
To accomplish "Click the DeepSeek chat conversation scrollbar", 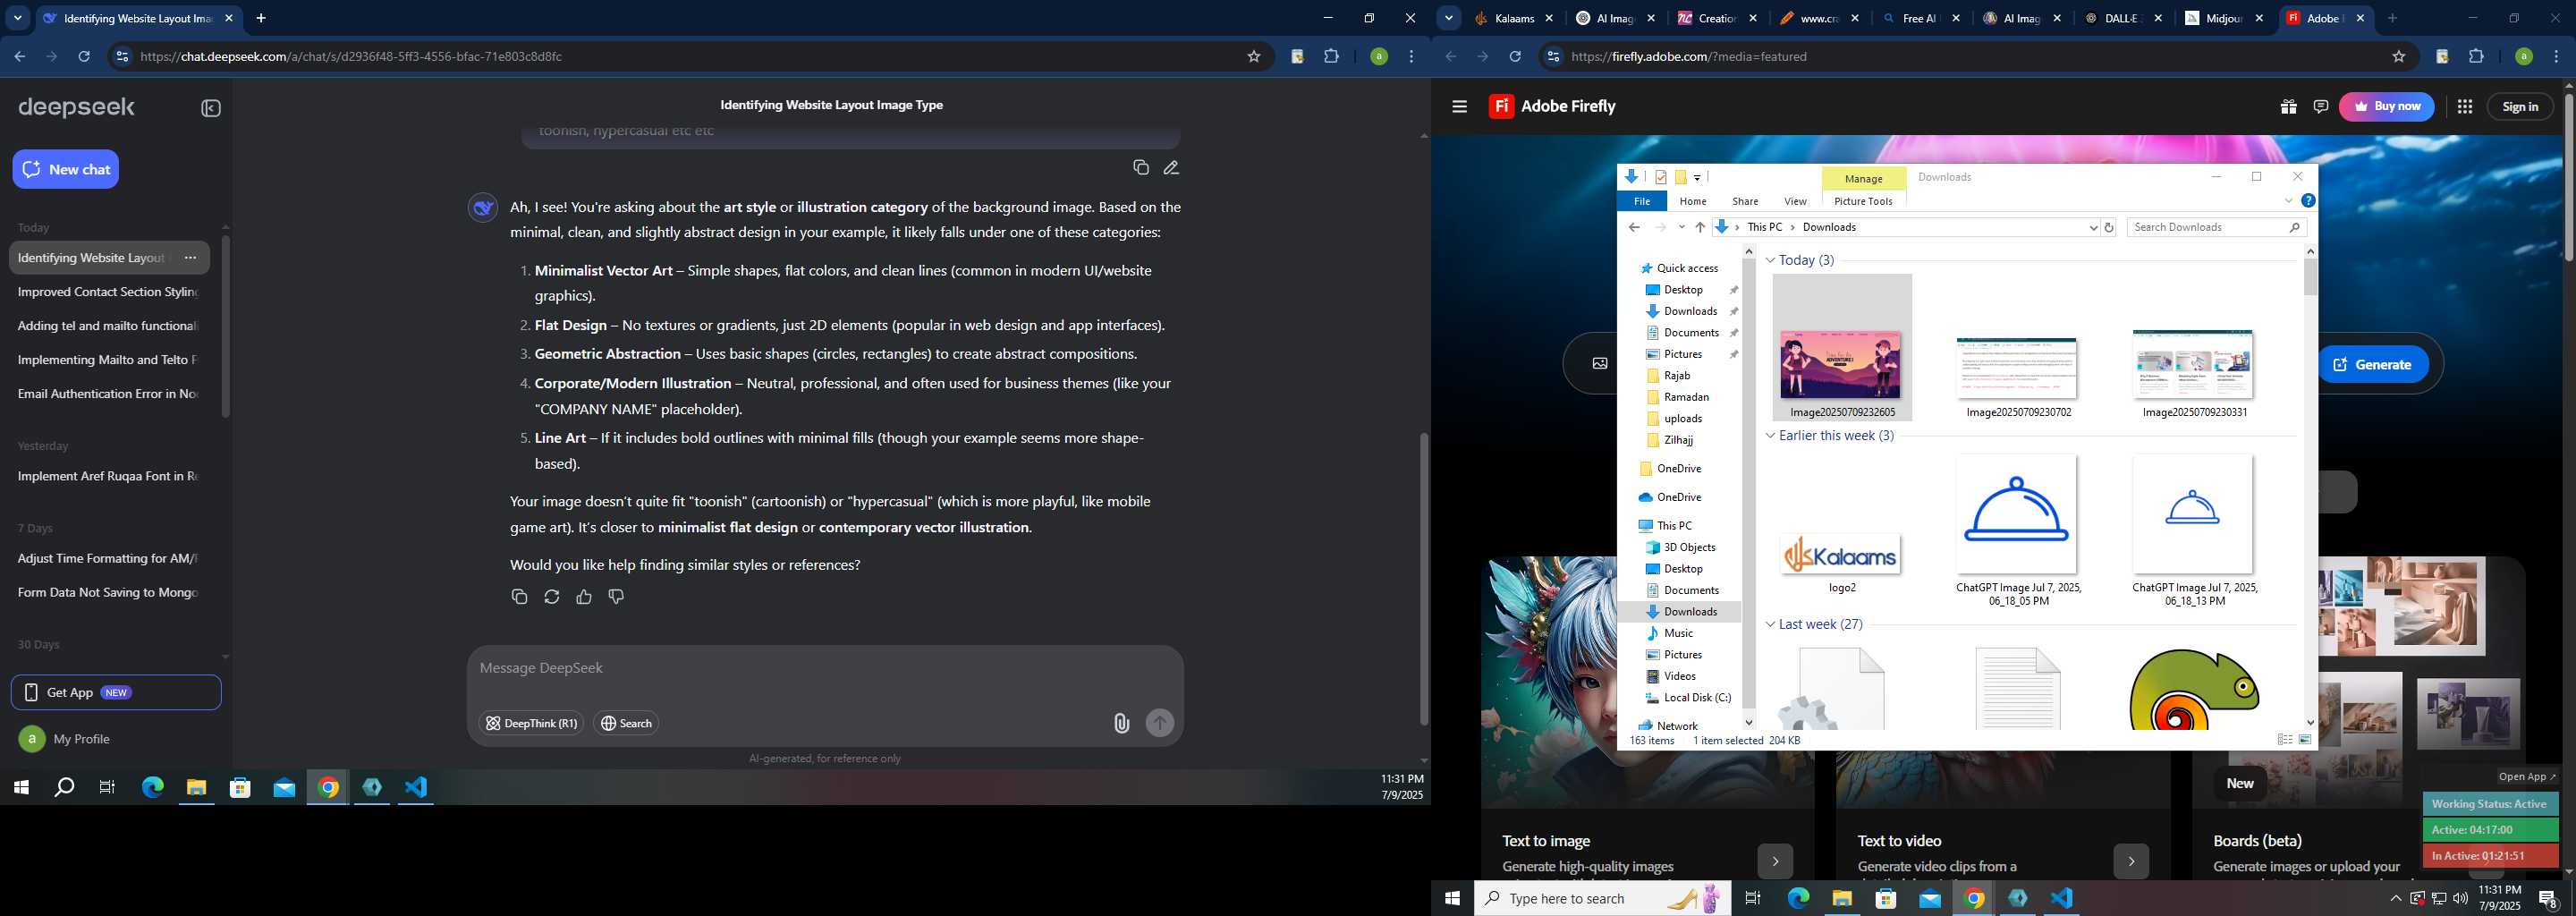I will (x=1424, y=578).
